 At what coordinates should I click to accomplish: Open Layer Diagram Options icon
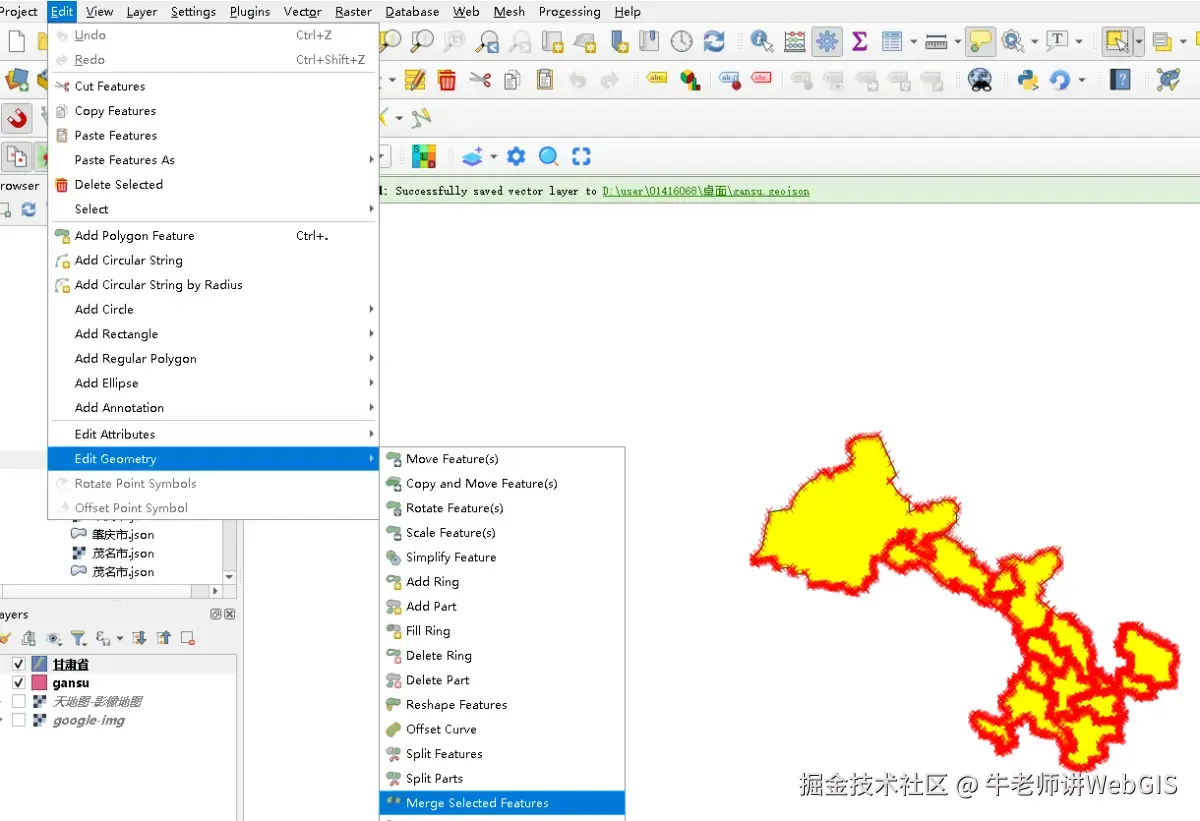point(690,80)
